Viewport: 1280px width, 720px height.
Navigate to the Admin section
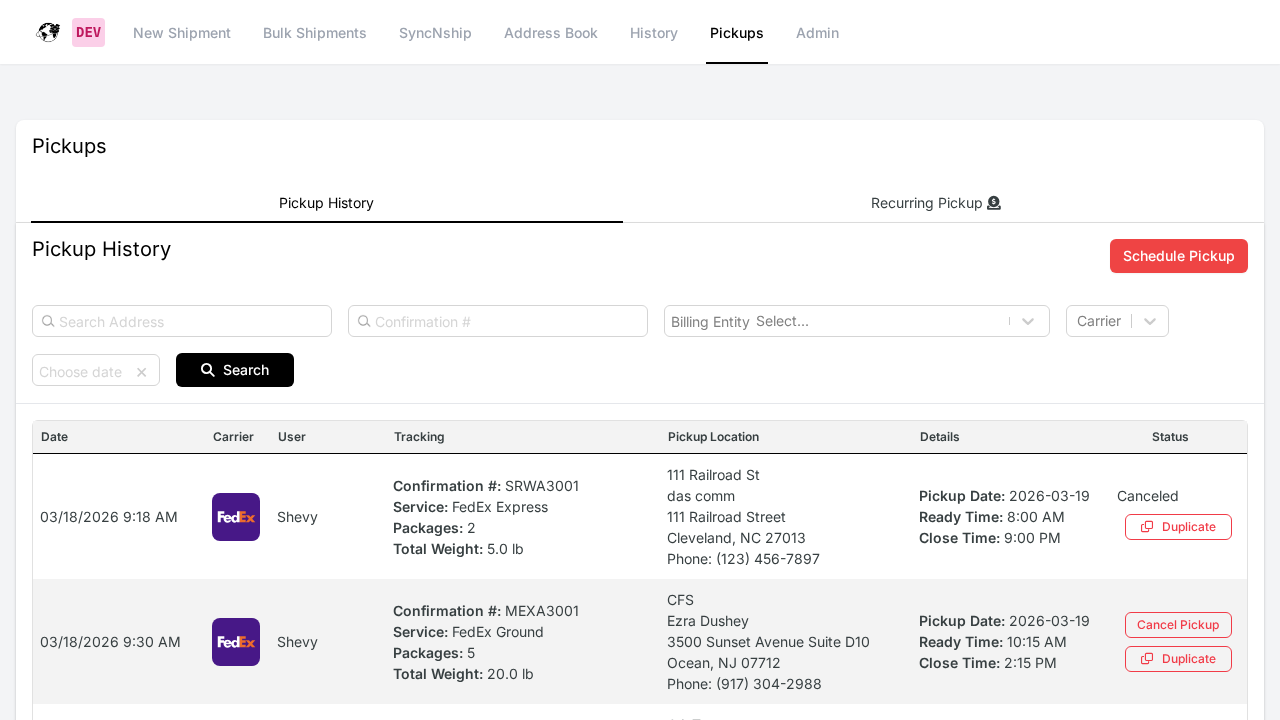click(x=817, y=32)
